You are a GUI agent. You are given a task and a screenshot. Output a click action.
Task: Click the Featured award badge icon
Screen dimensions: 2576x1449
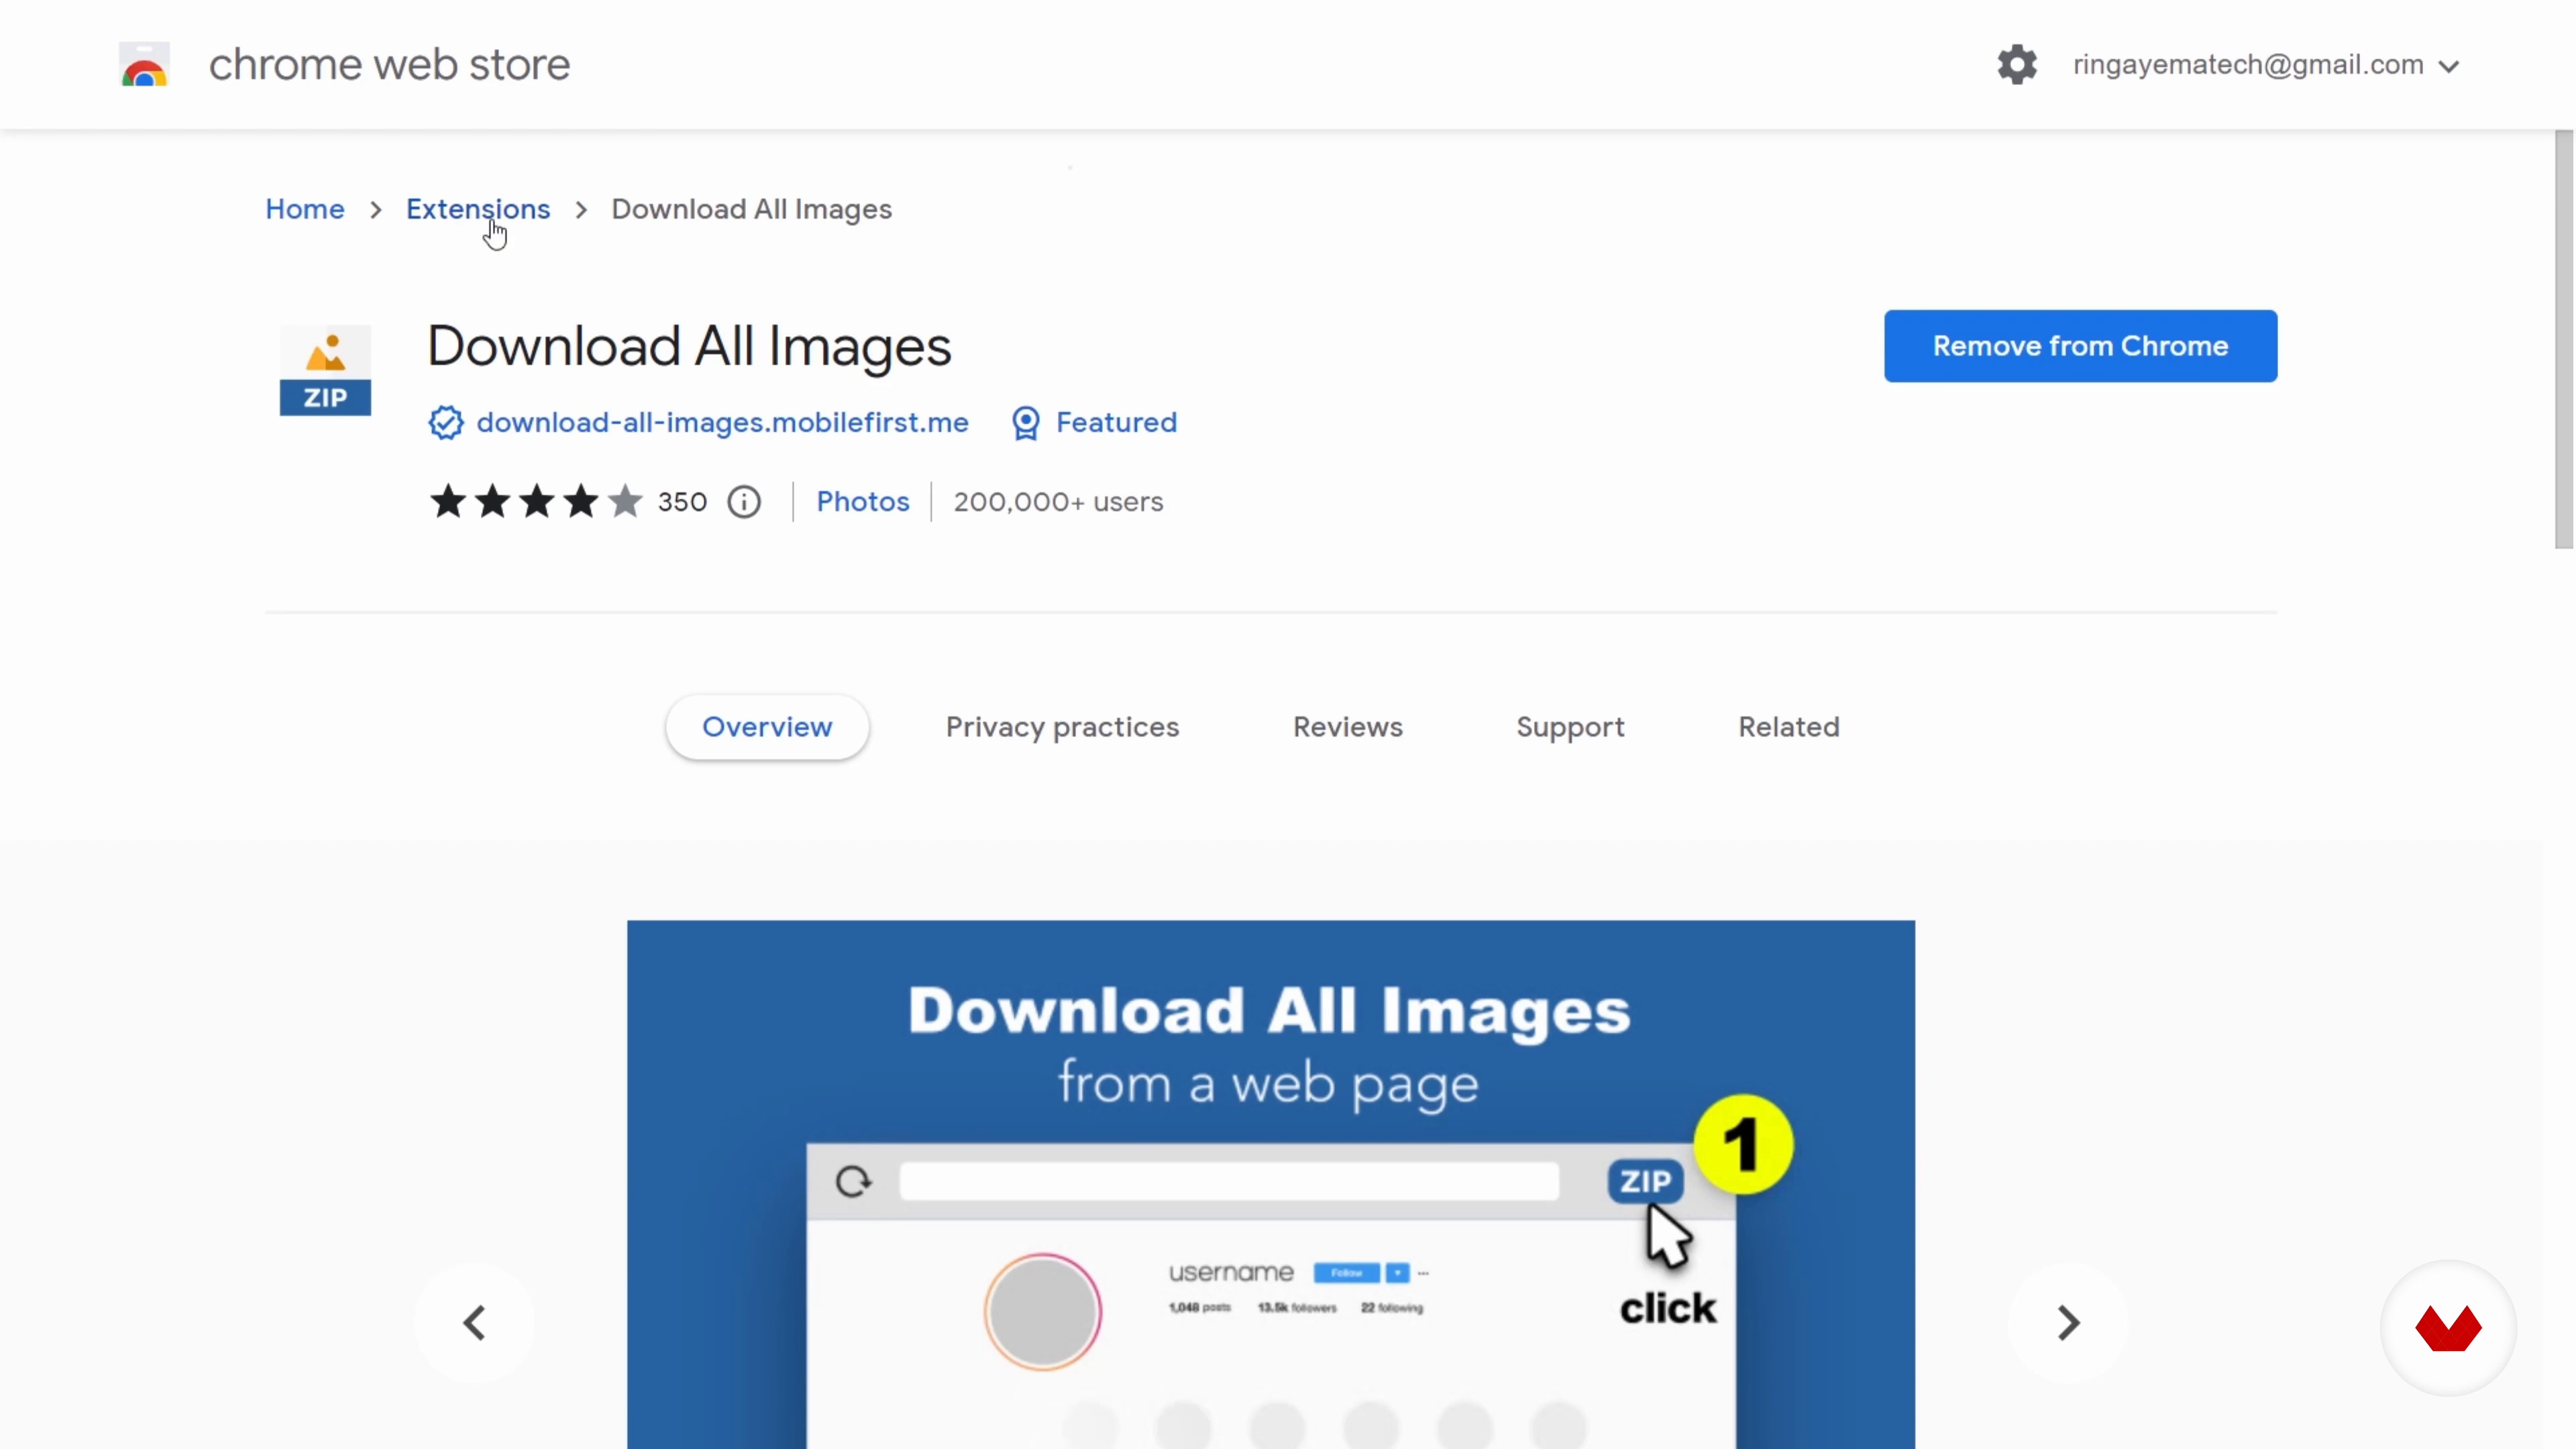pyautogui.click(x=1025, y=423)
